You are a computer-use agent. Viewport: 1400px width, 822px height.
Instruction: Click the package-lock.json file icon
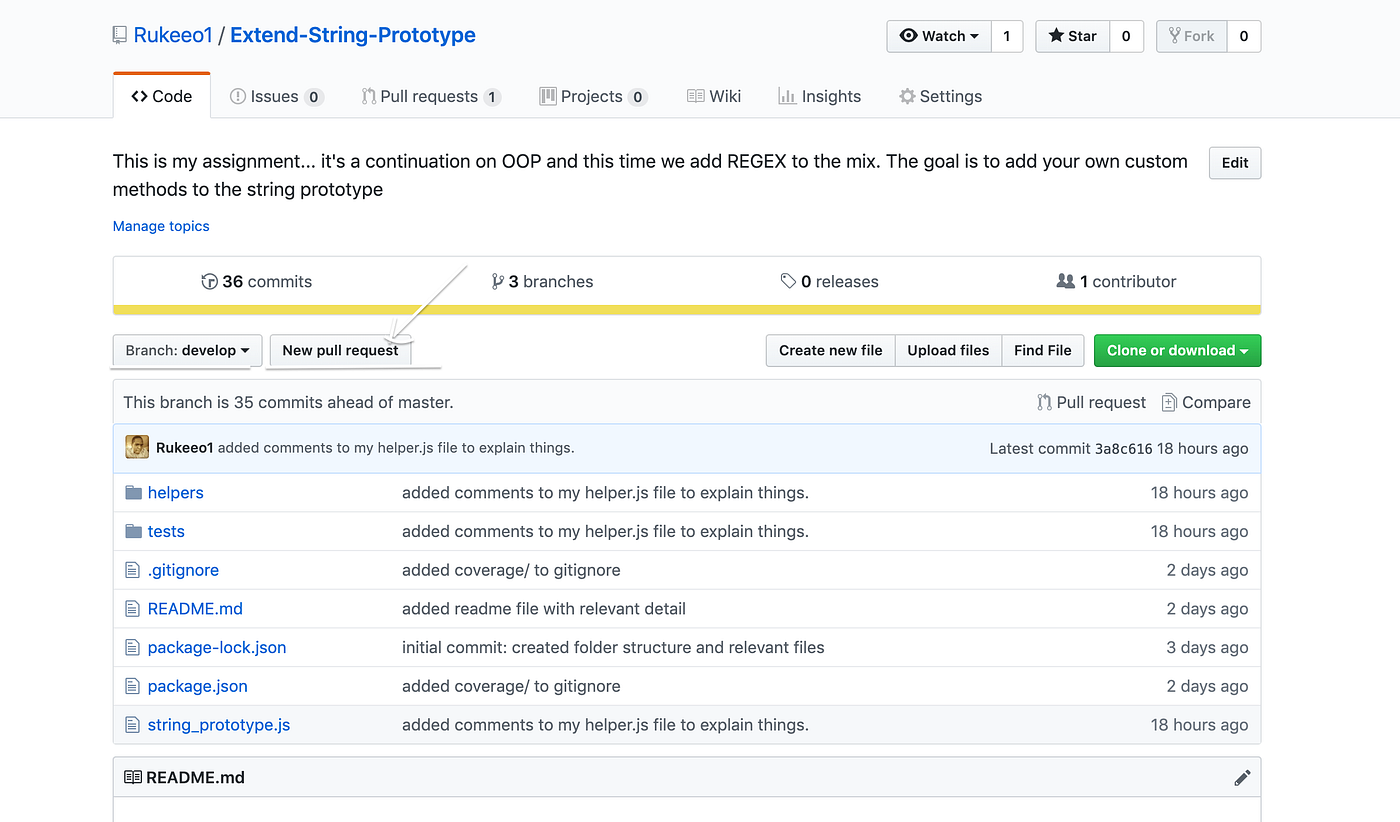pyautogui.click(x=132, y=647)
